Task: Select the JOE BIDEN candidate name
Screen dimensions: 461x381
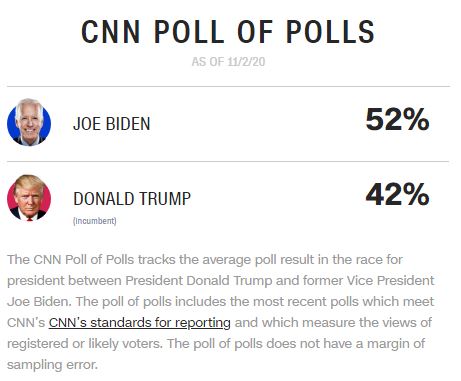Action: (111, 124)
